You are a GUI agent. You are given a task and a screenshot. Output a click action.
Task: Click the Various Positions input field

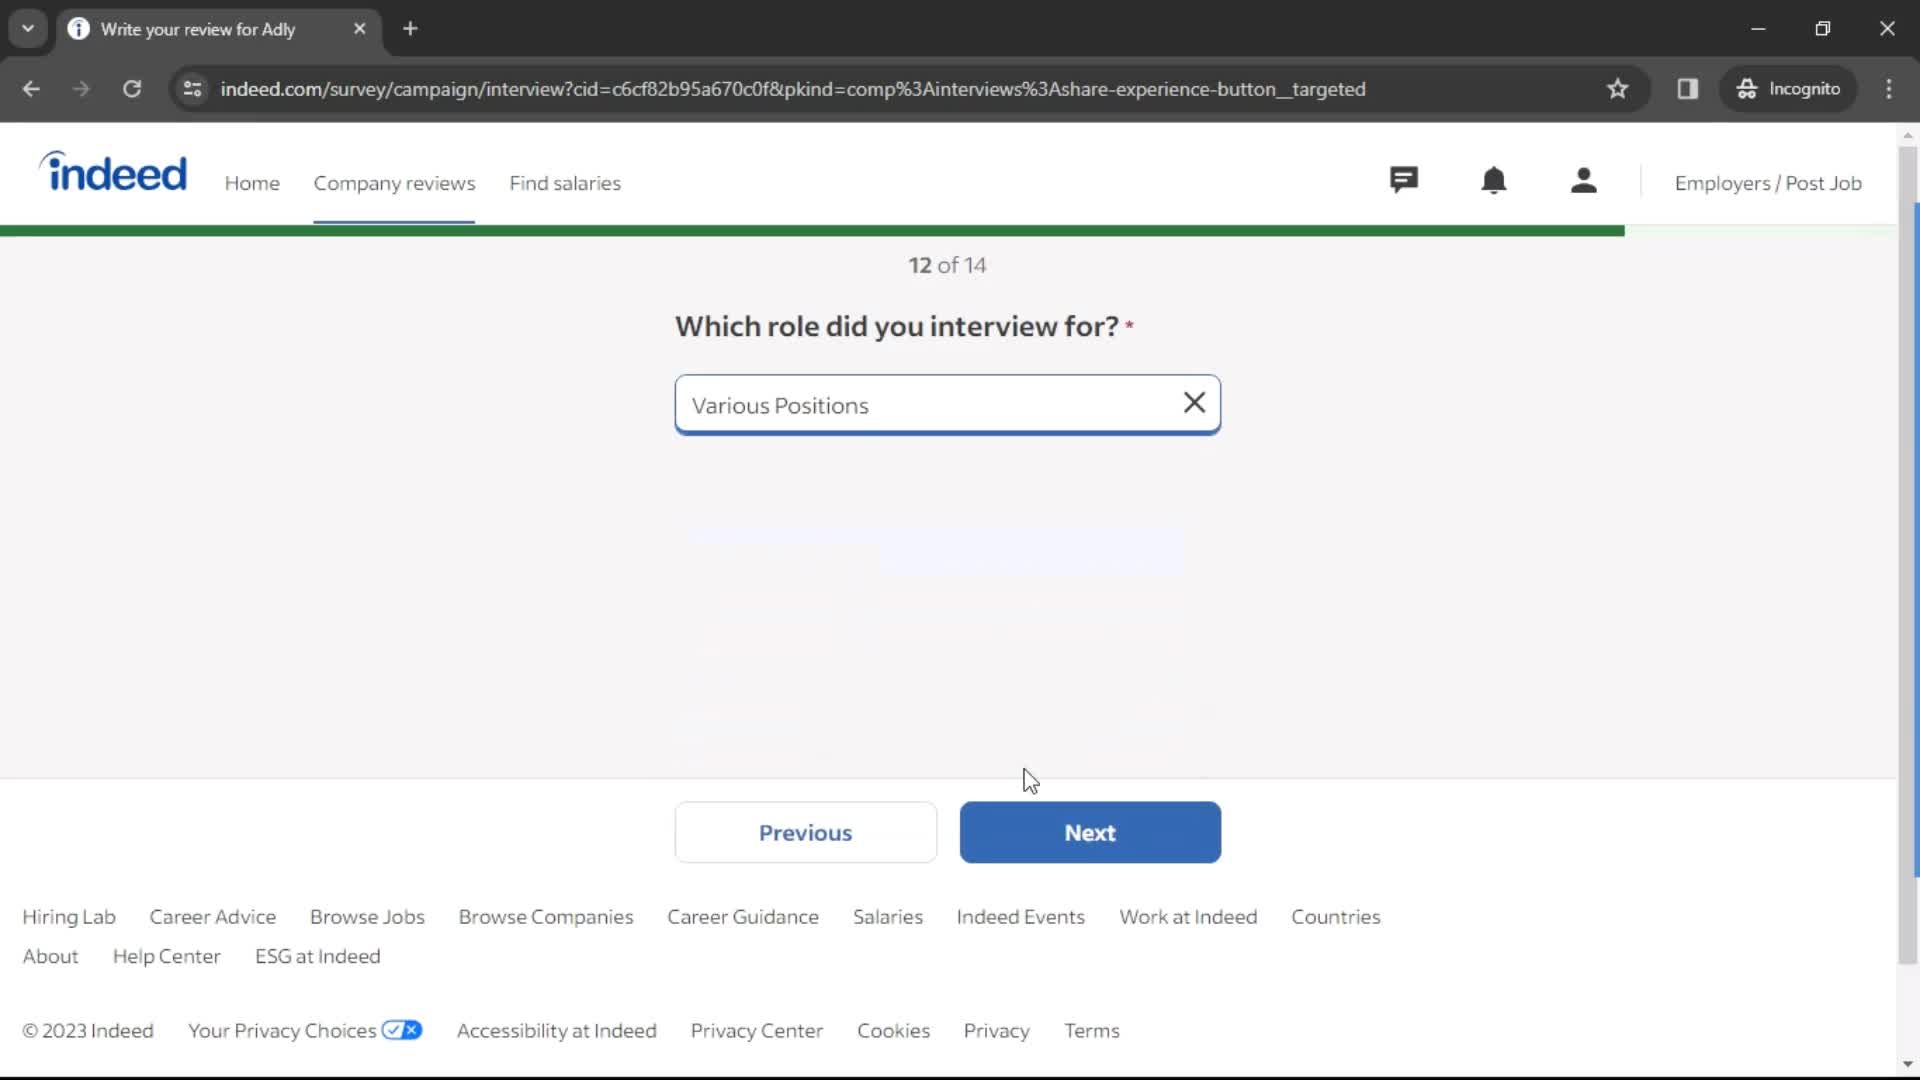pos(947,405)
